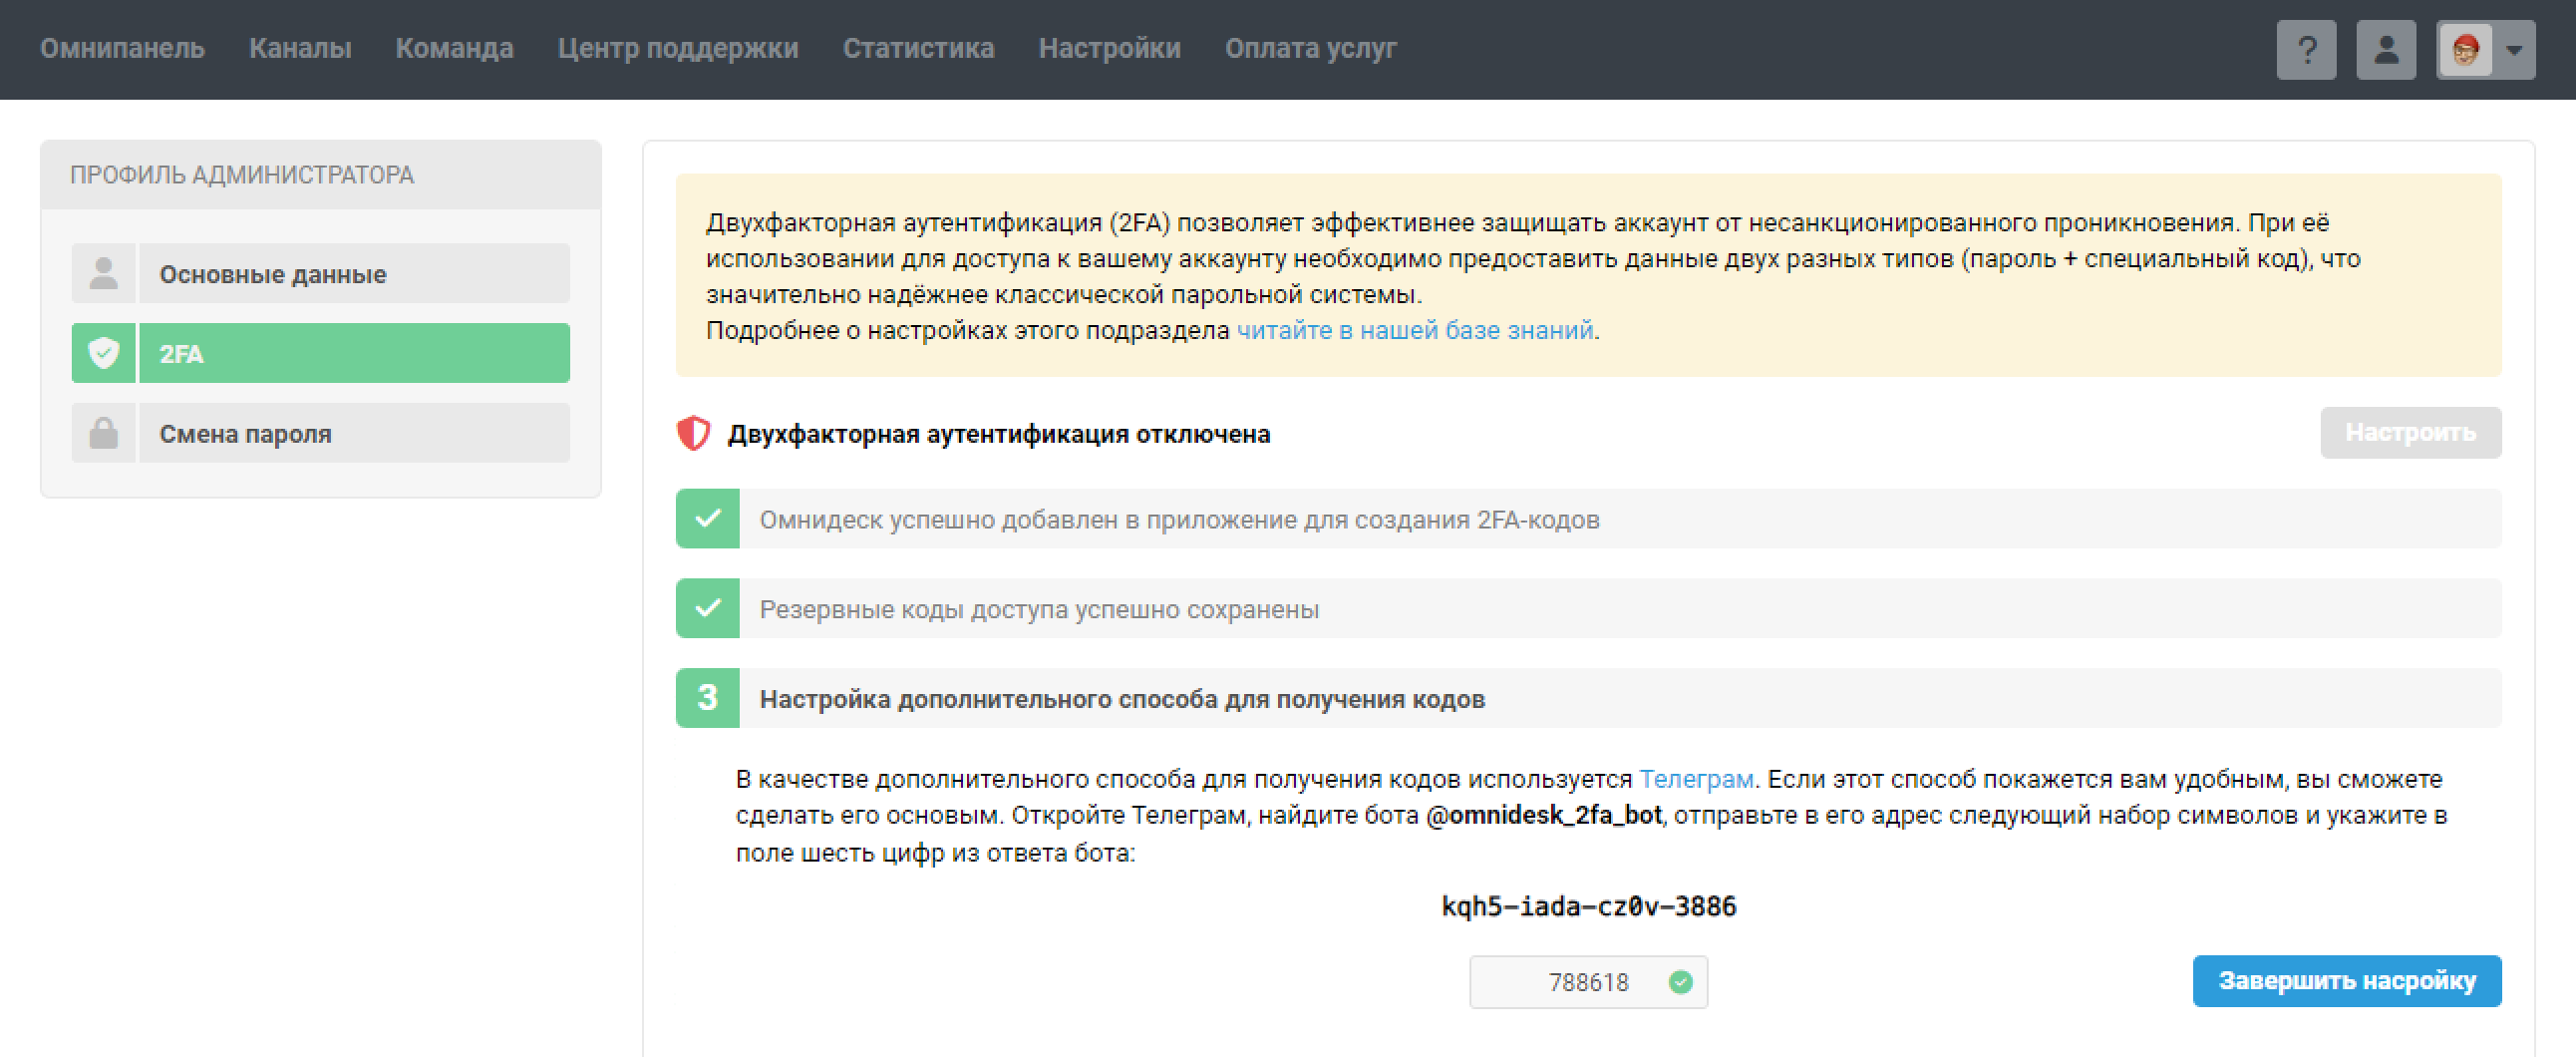Select Основные данные in profile sidebar

click(354, 273)
